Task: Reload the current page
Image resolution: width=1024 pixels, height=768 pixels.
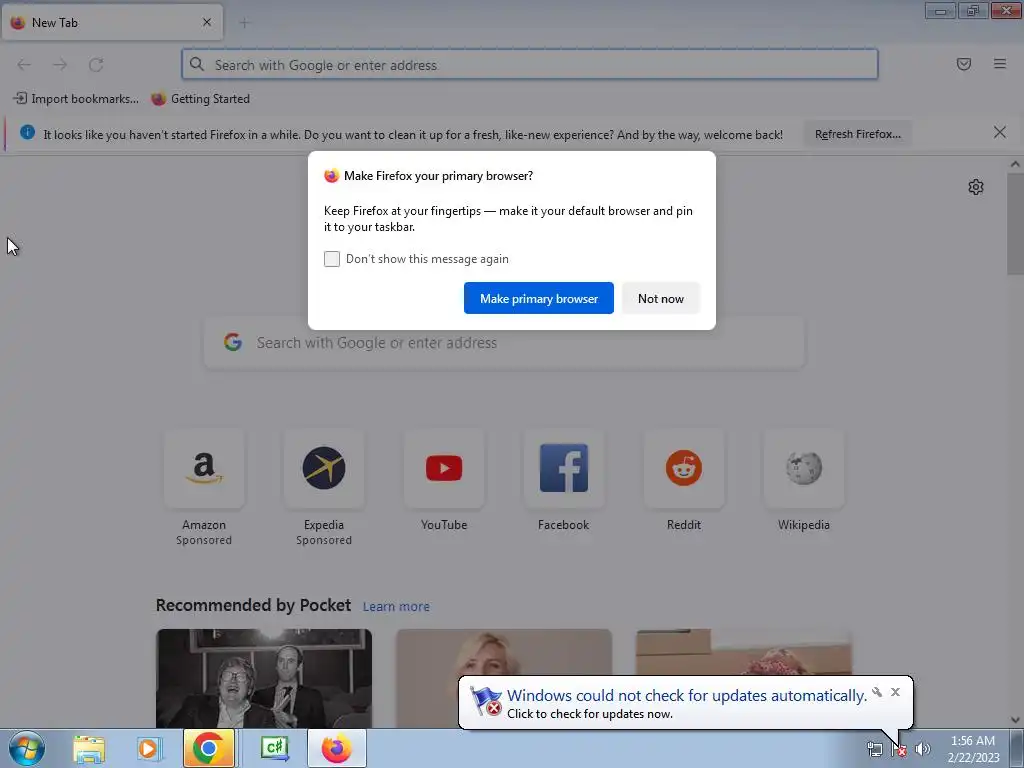Action: 96,65
